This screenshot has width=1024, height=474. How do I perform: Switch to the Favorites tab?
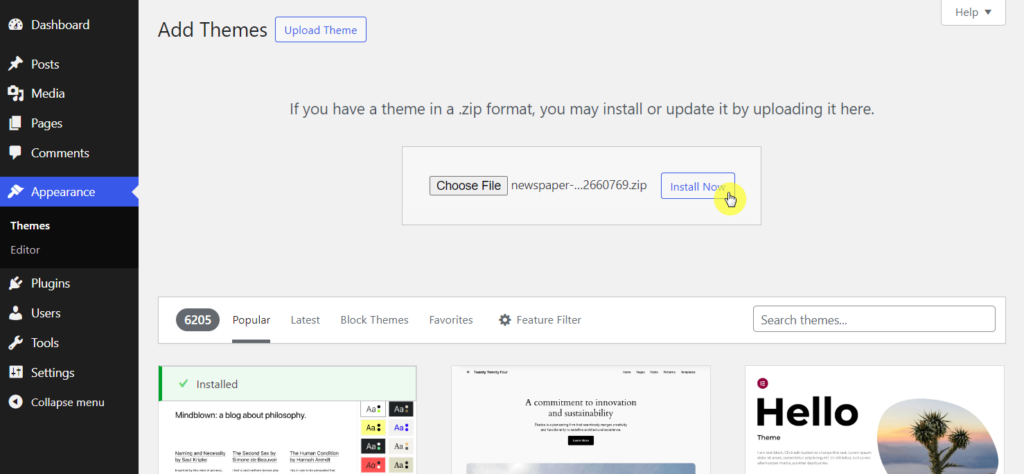coord(451,320)
